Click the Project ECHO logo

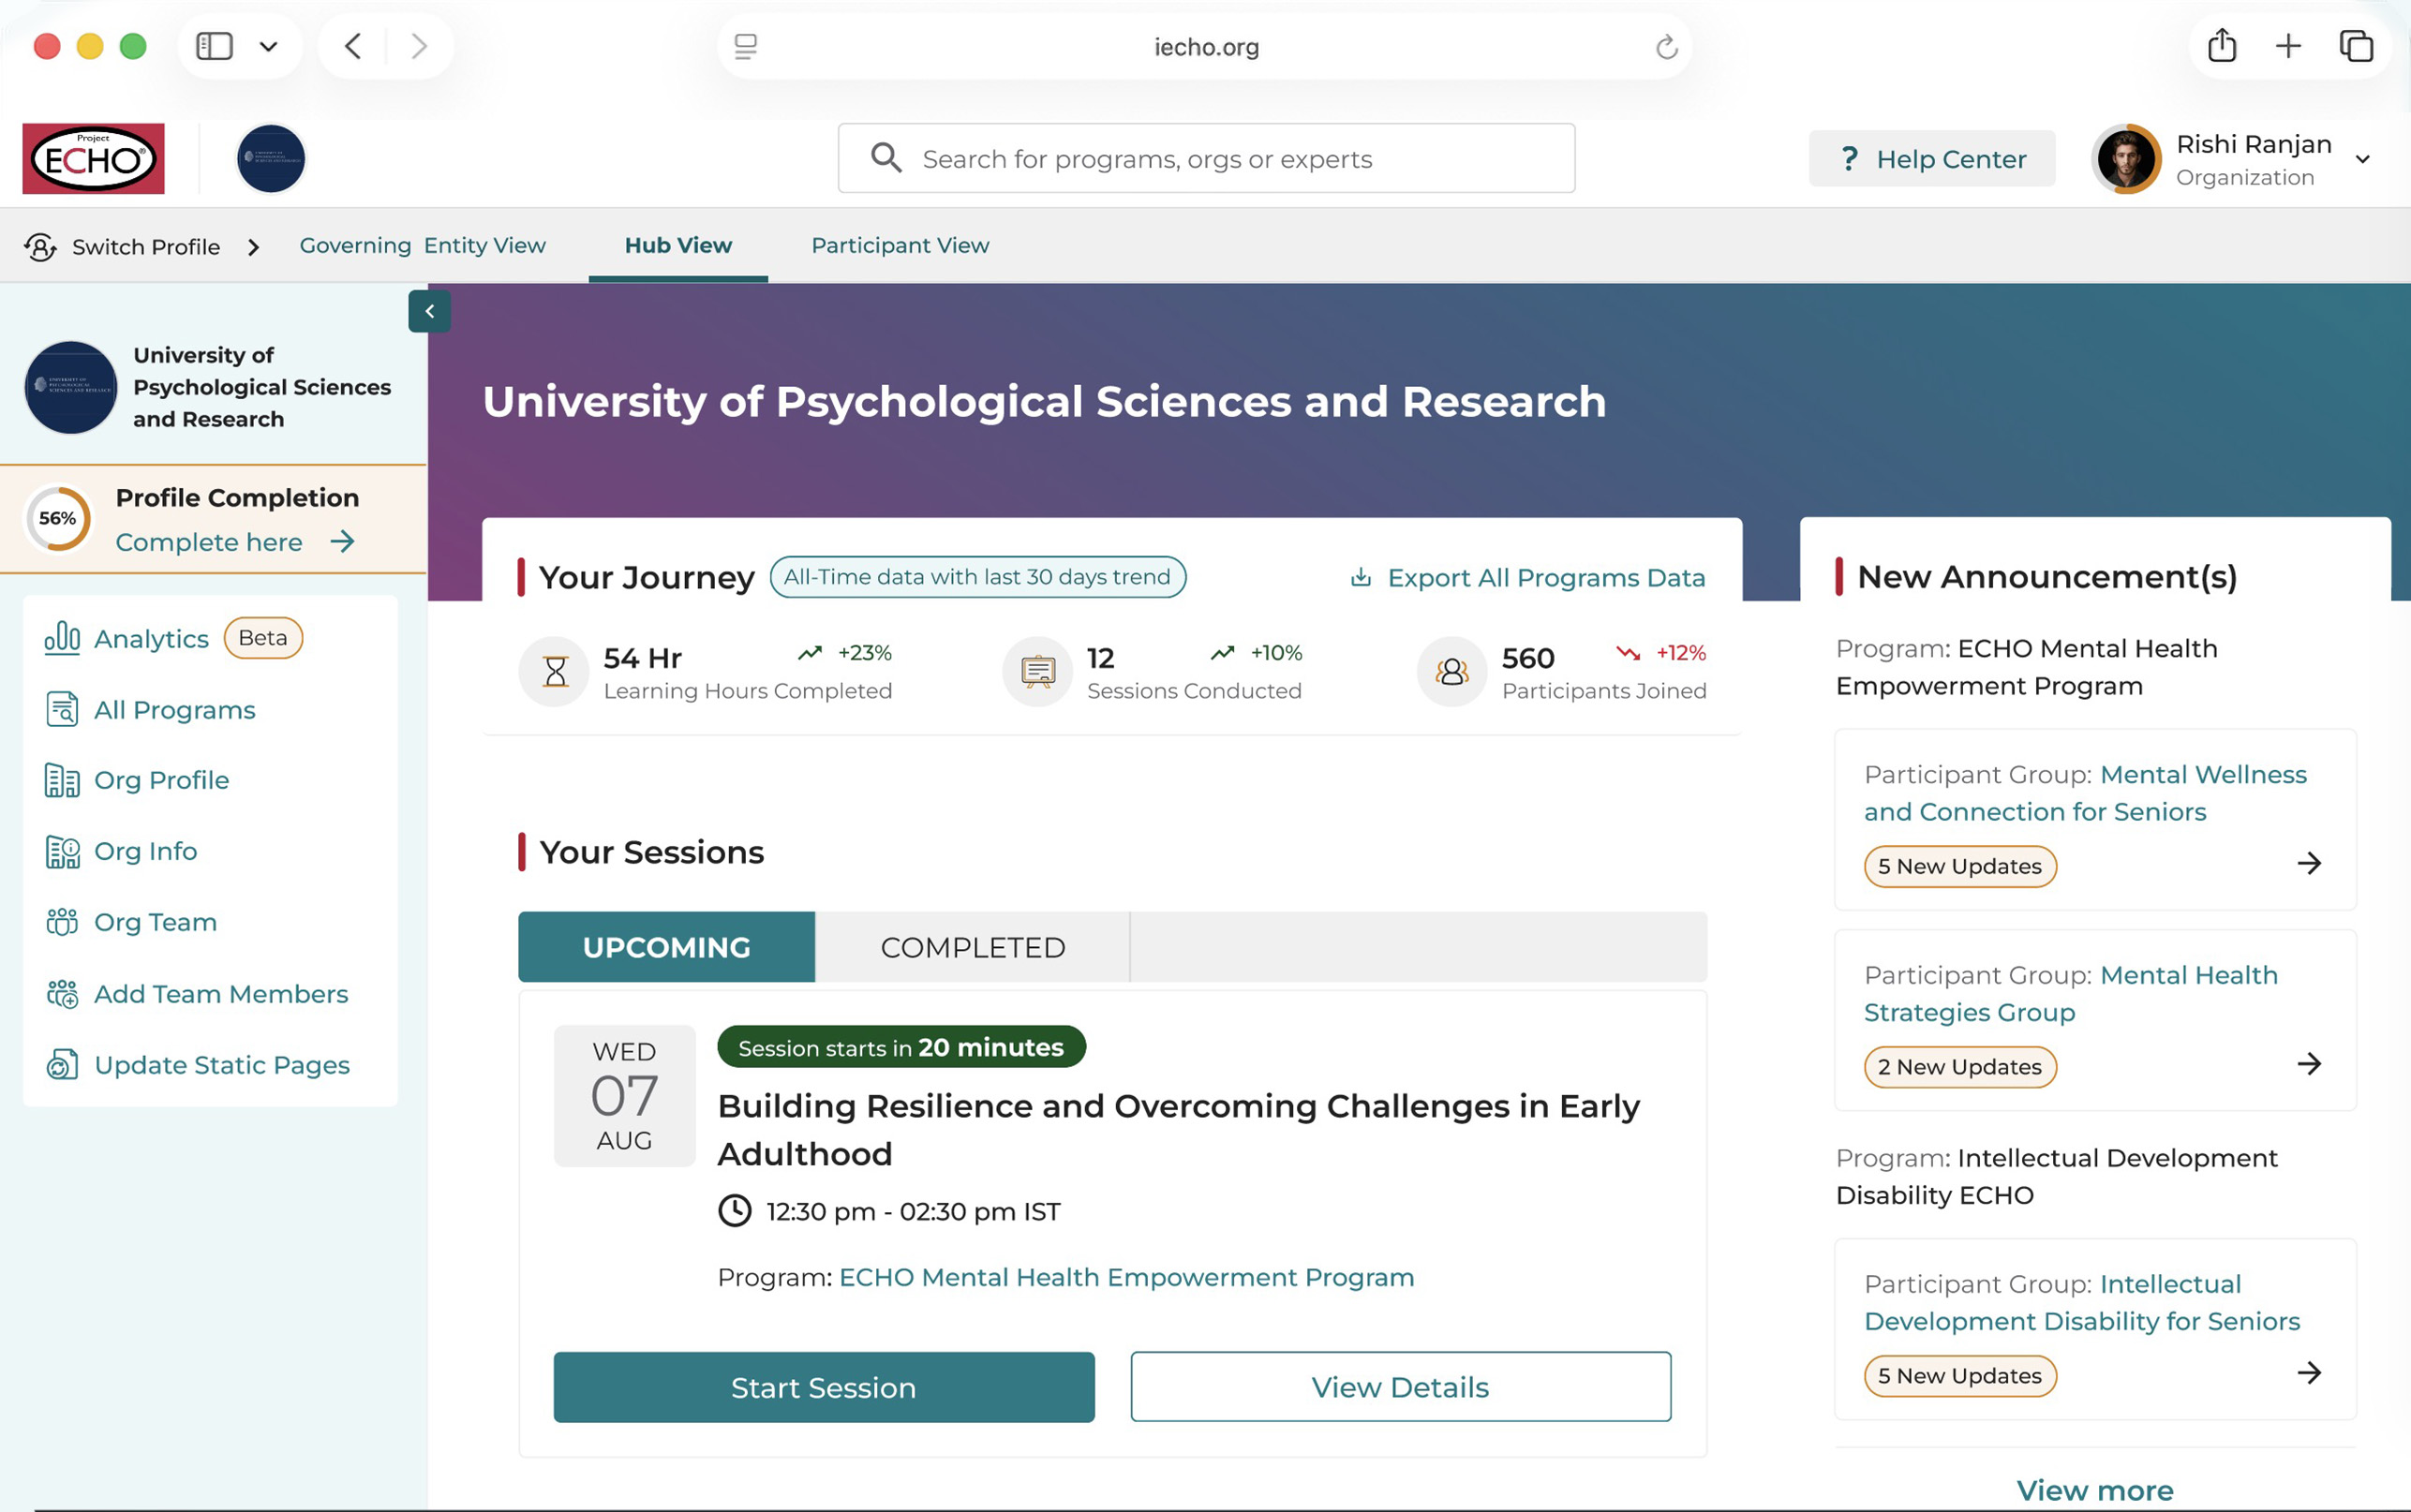pyautogui.click(x=93, y=158)
